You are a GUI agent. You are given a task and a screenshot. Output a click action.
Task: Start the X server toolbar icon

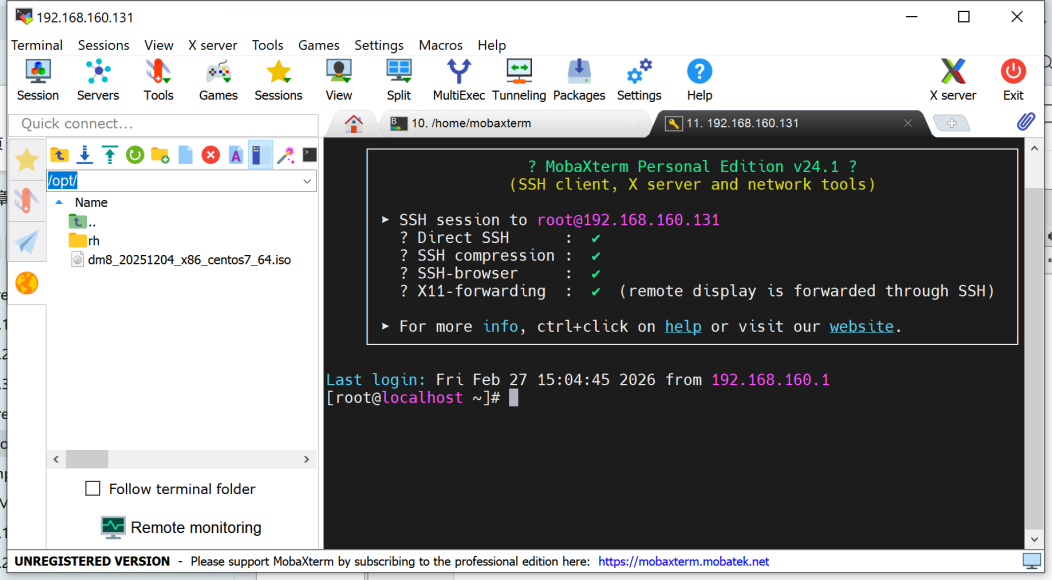click(953, 81)
